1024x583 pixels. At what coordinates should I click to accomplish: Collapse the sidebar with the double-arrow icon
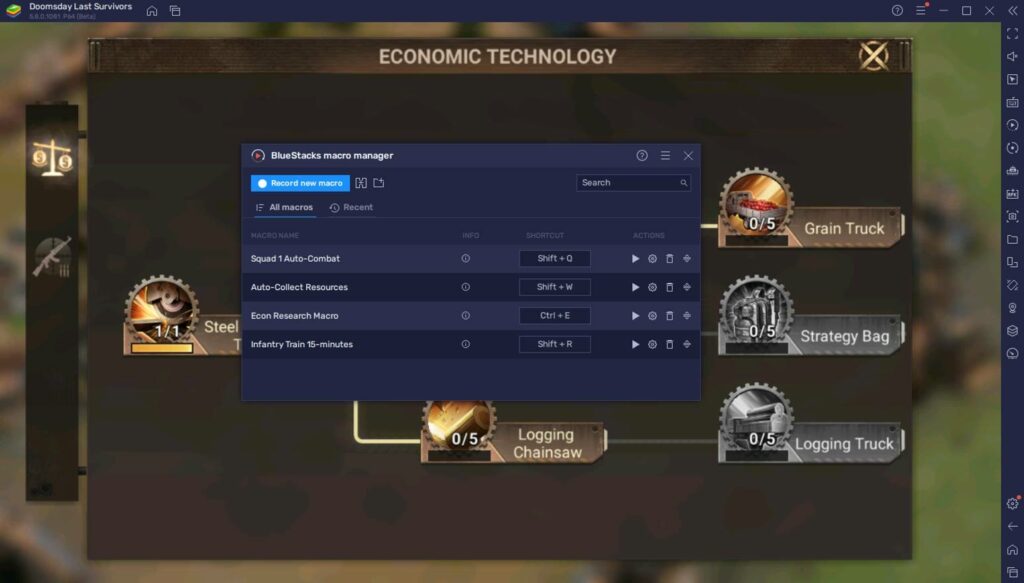pyautogui.click(x=1012, y=32)
